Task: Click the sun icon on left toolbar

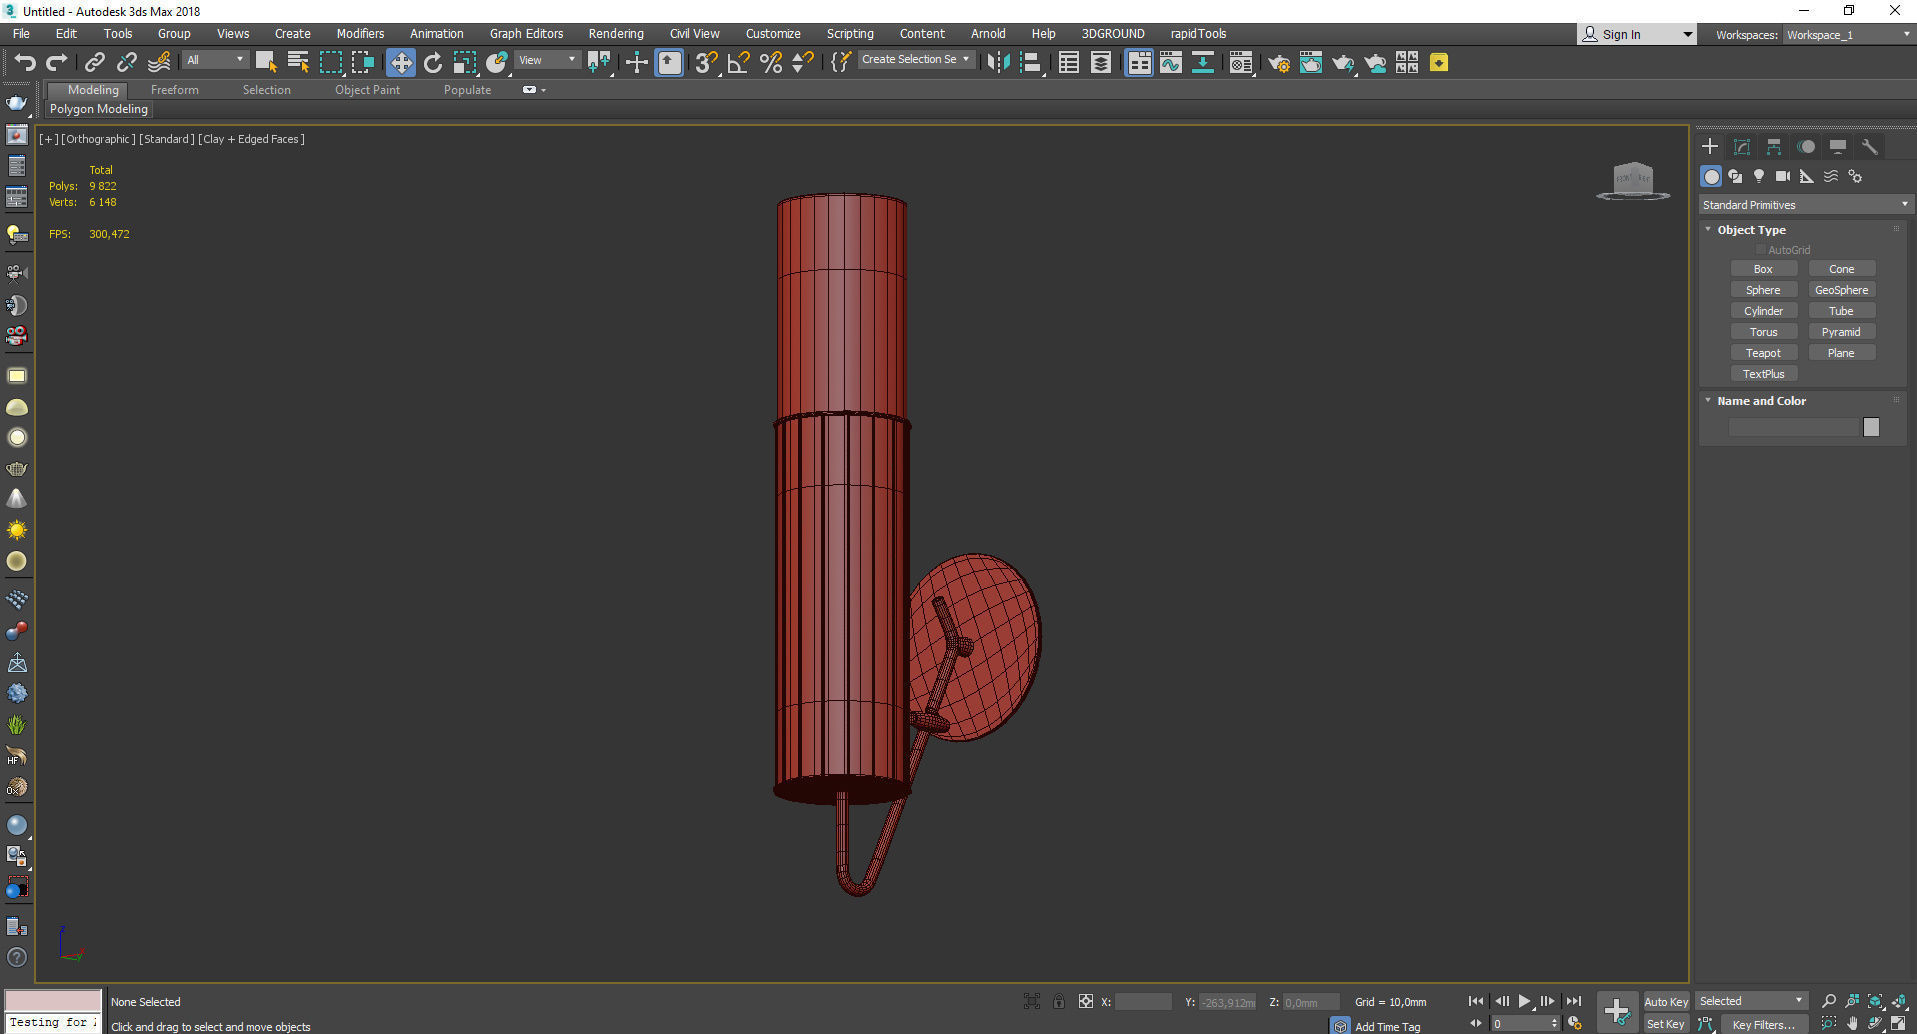Action: pyautogui.click(x=17, y=530)
